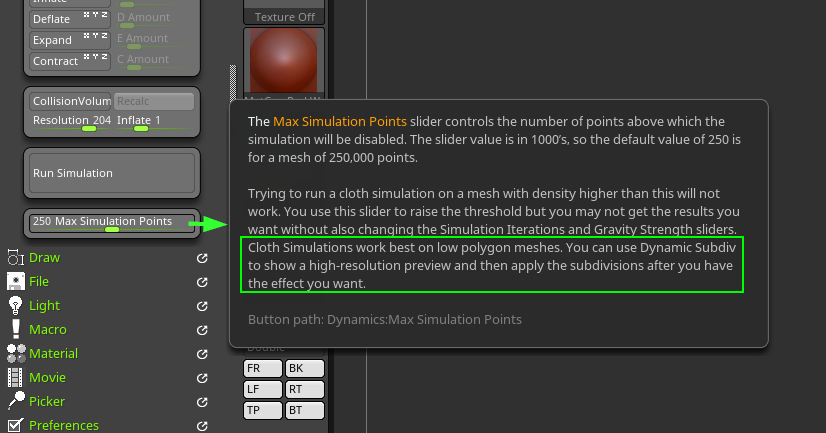
Task: Toggle the X axis modifier on Deflate
Action: point(86,15)
